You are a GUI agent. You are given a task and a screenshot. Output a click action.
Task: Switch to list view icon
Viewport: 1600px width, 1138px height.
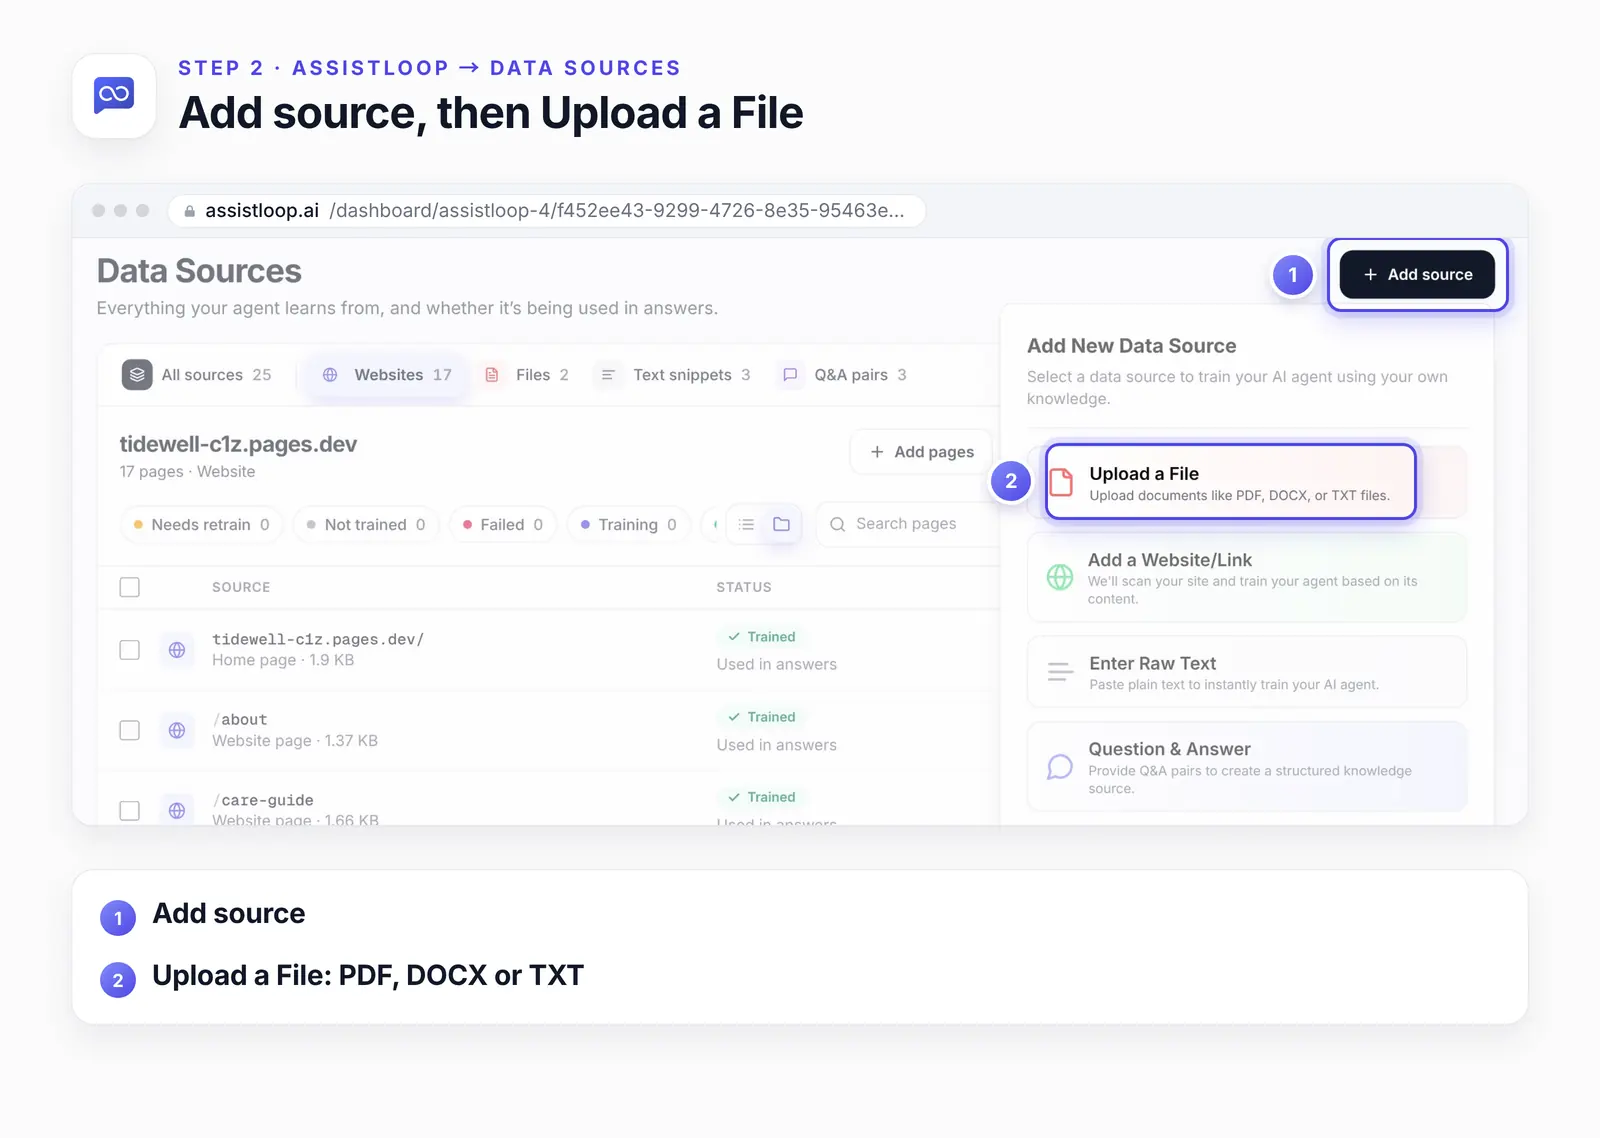click(746, 524)
